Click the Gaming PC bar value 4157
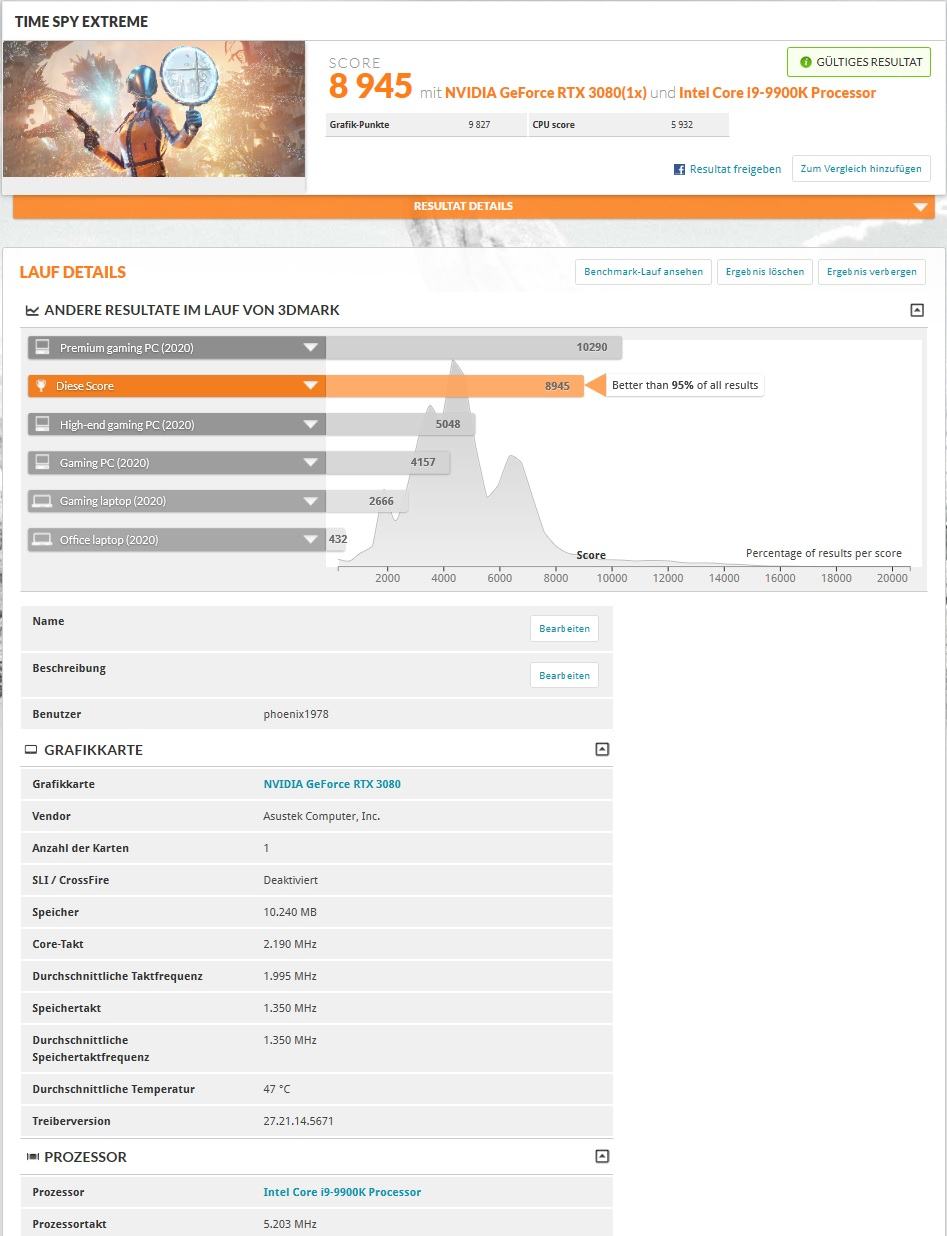The width and height of the screenshot is (947, 1236). click(423, 463)
